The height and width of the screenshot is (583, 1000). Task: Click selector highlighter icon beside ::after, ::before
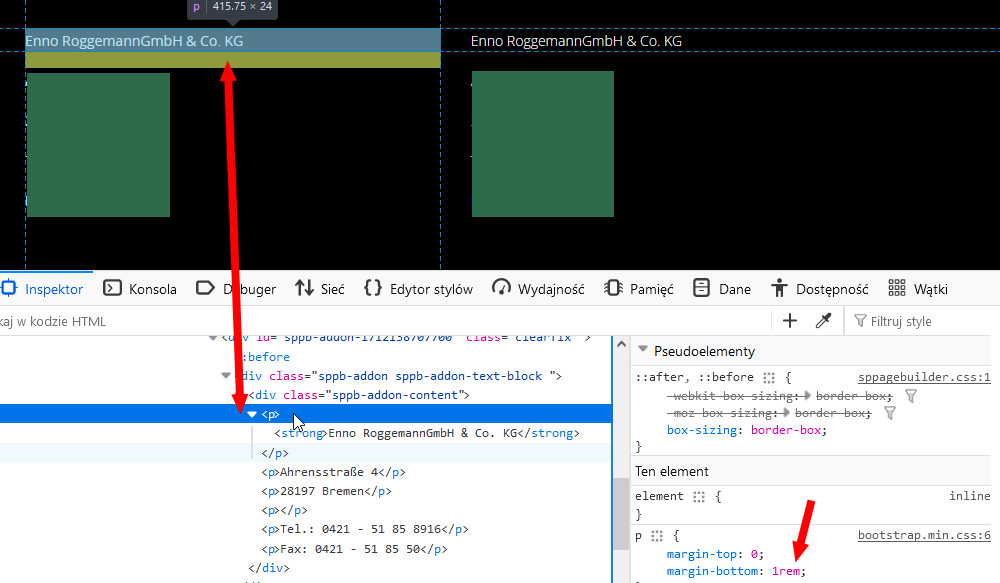(769, 379)
